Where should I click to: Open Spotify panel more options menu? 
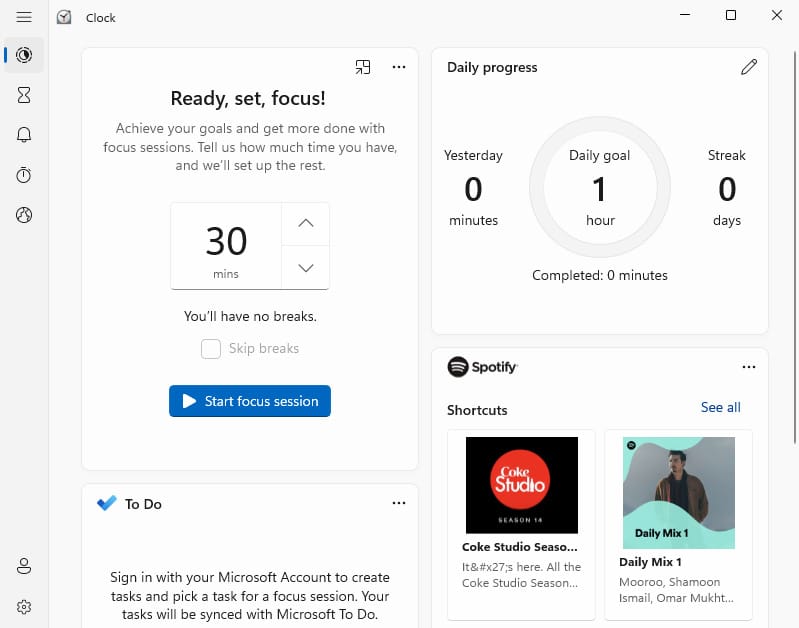749,367
